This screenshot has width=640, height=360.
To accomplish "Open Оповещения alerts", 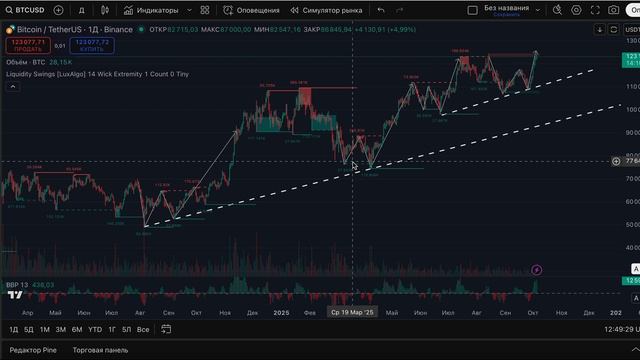I will [251, 11].
